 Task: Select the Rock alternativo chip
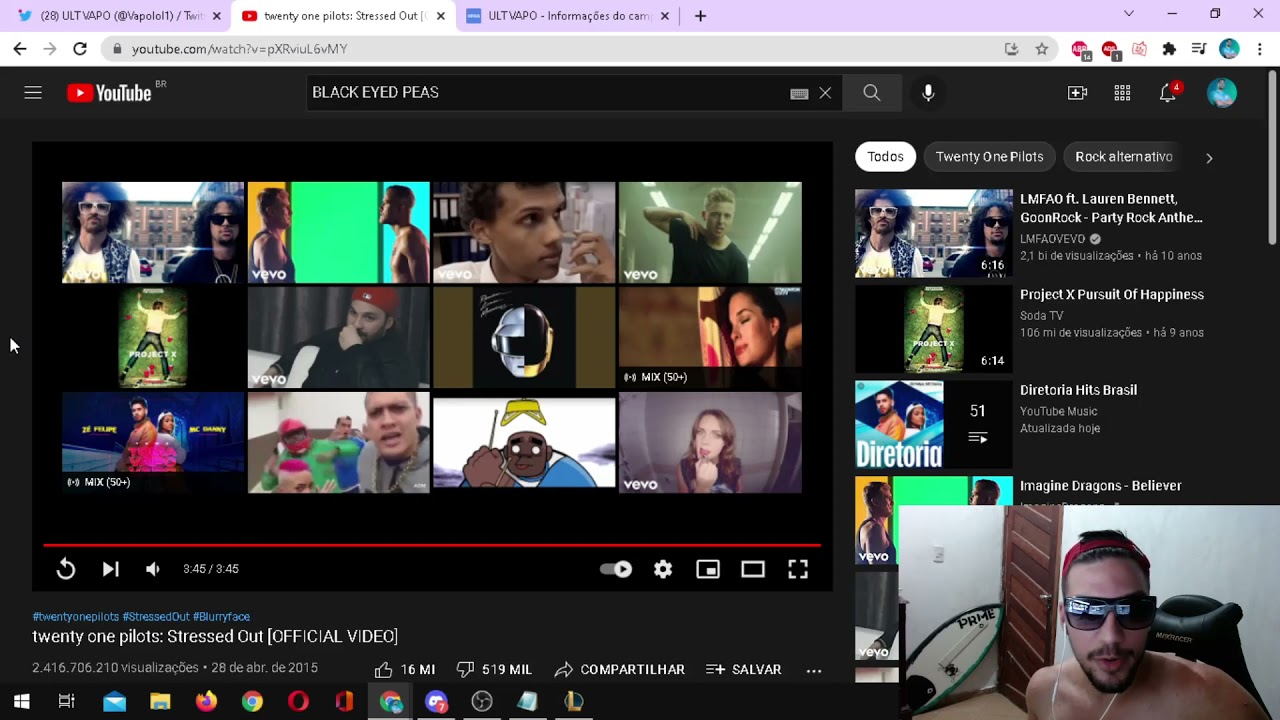point(1124,157)
